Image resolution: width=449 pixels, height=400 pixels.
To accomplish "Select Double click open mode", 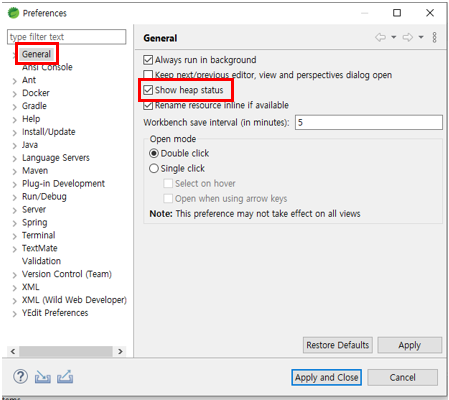I will pos(154,153).
